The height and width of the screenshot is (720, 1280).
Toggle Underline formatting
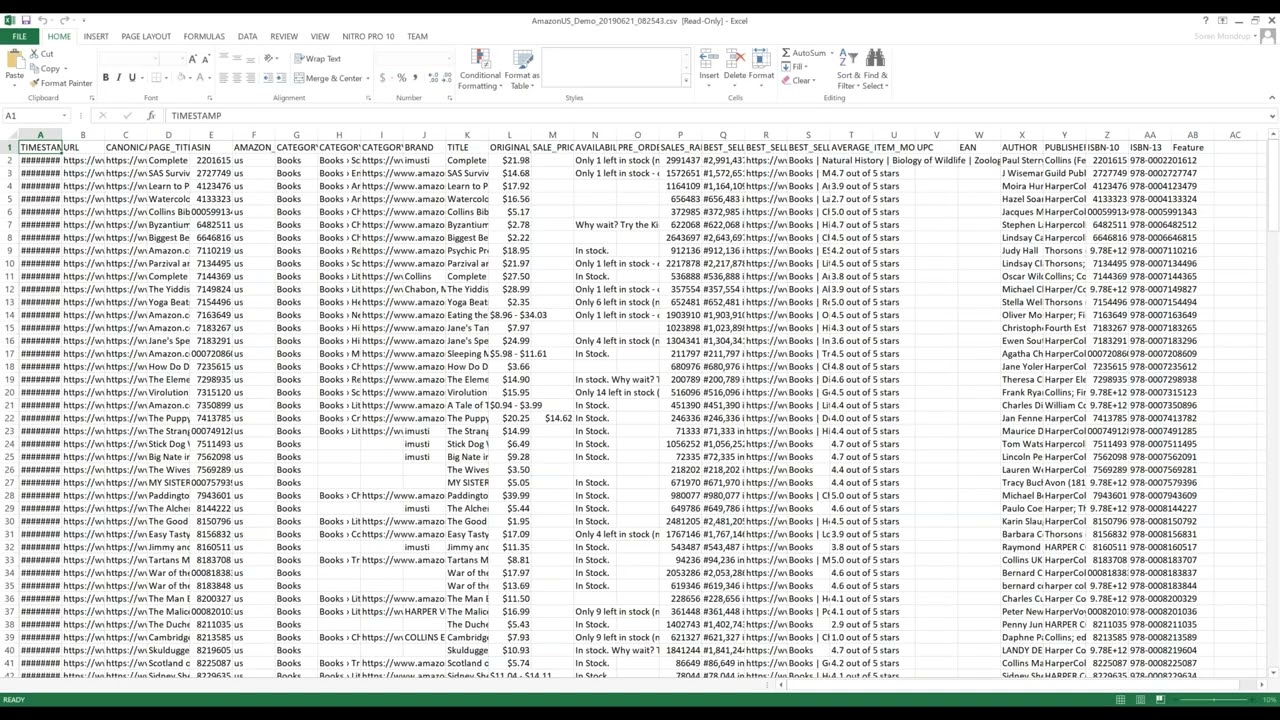coord(131,78)
